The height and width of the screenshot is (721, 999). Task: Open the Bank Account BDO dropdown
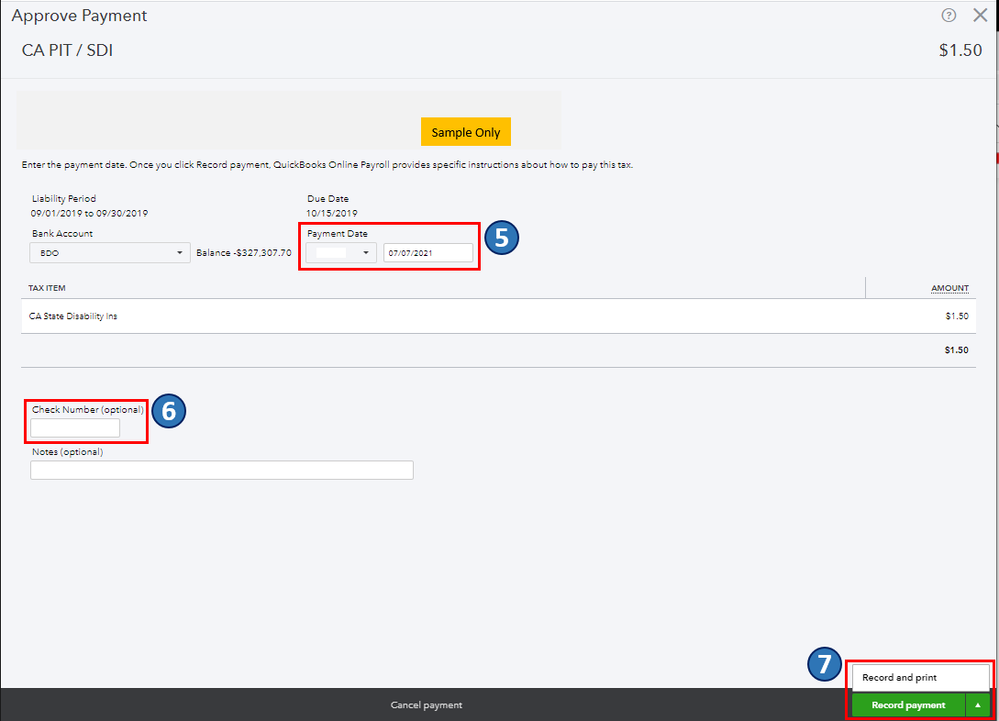(110, 253)
